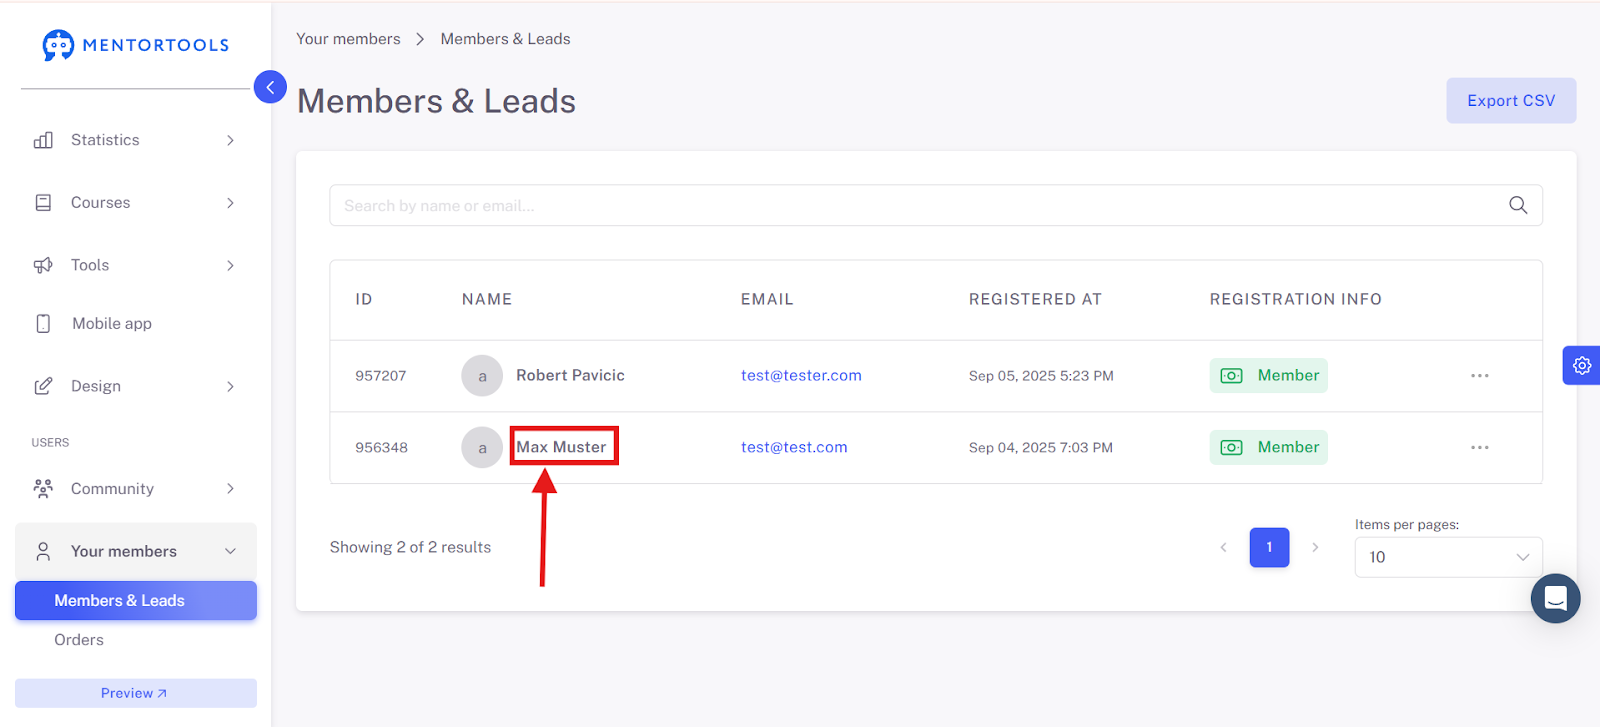The height and width of the screenshot is (727, 1600).
Task: Click the money icon in Robert Pavicic's Member badge
Action: (x=1232, y=376)
